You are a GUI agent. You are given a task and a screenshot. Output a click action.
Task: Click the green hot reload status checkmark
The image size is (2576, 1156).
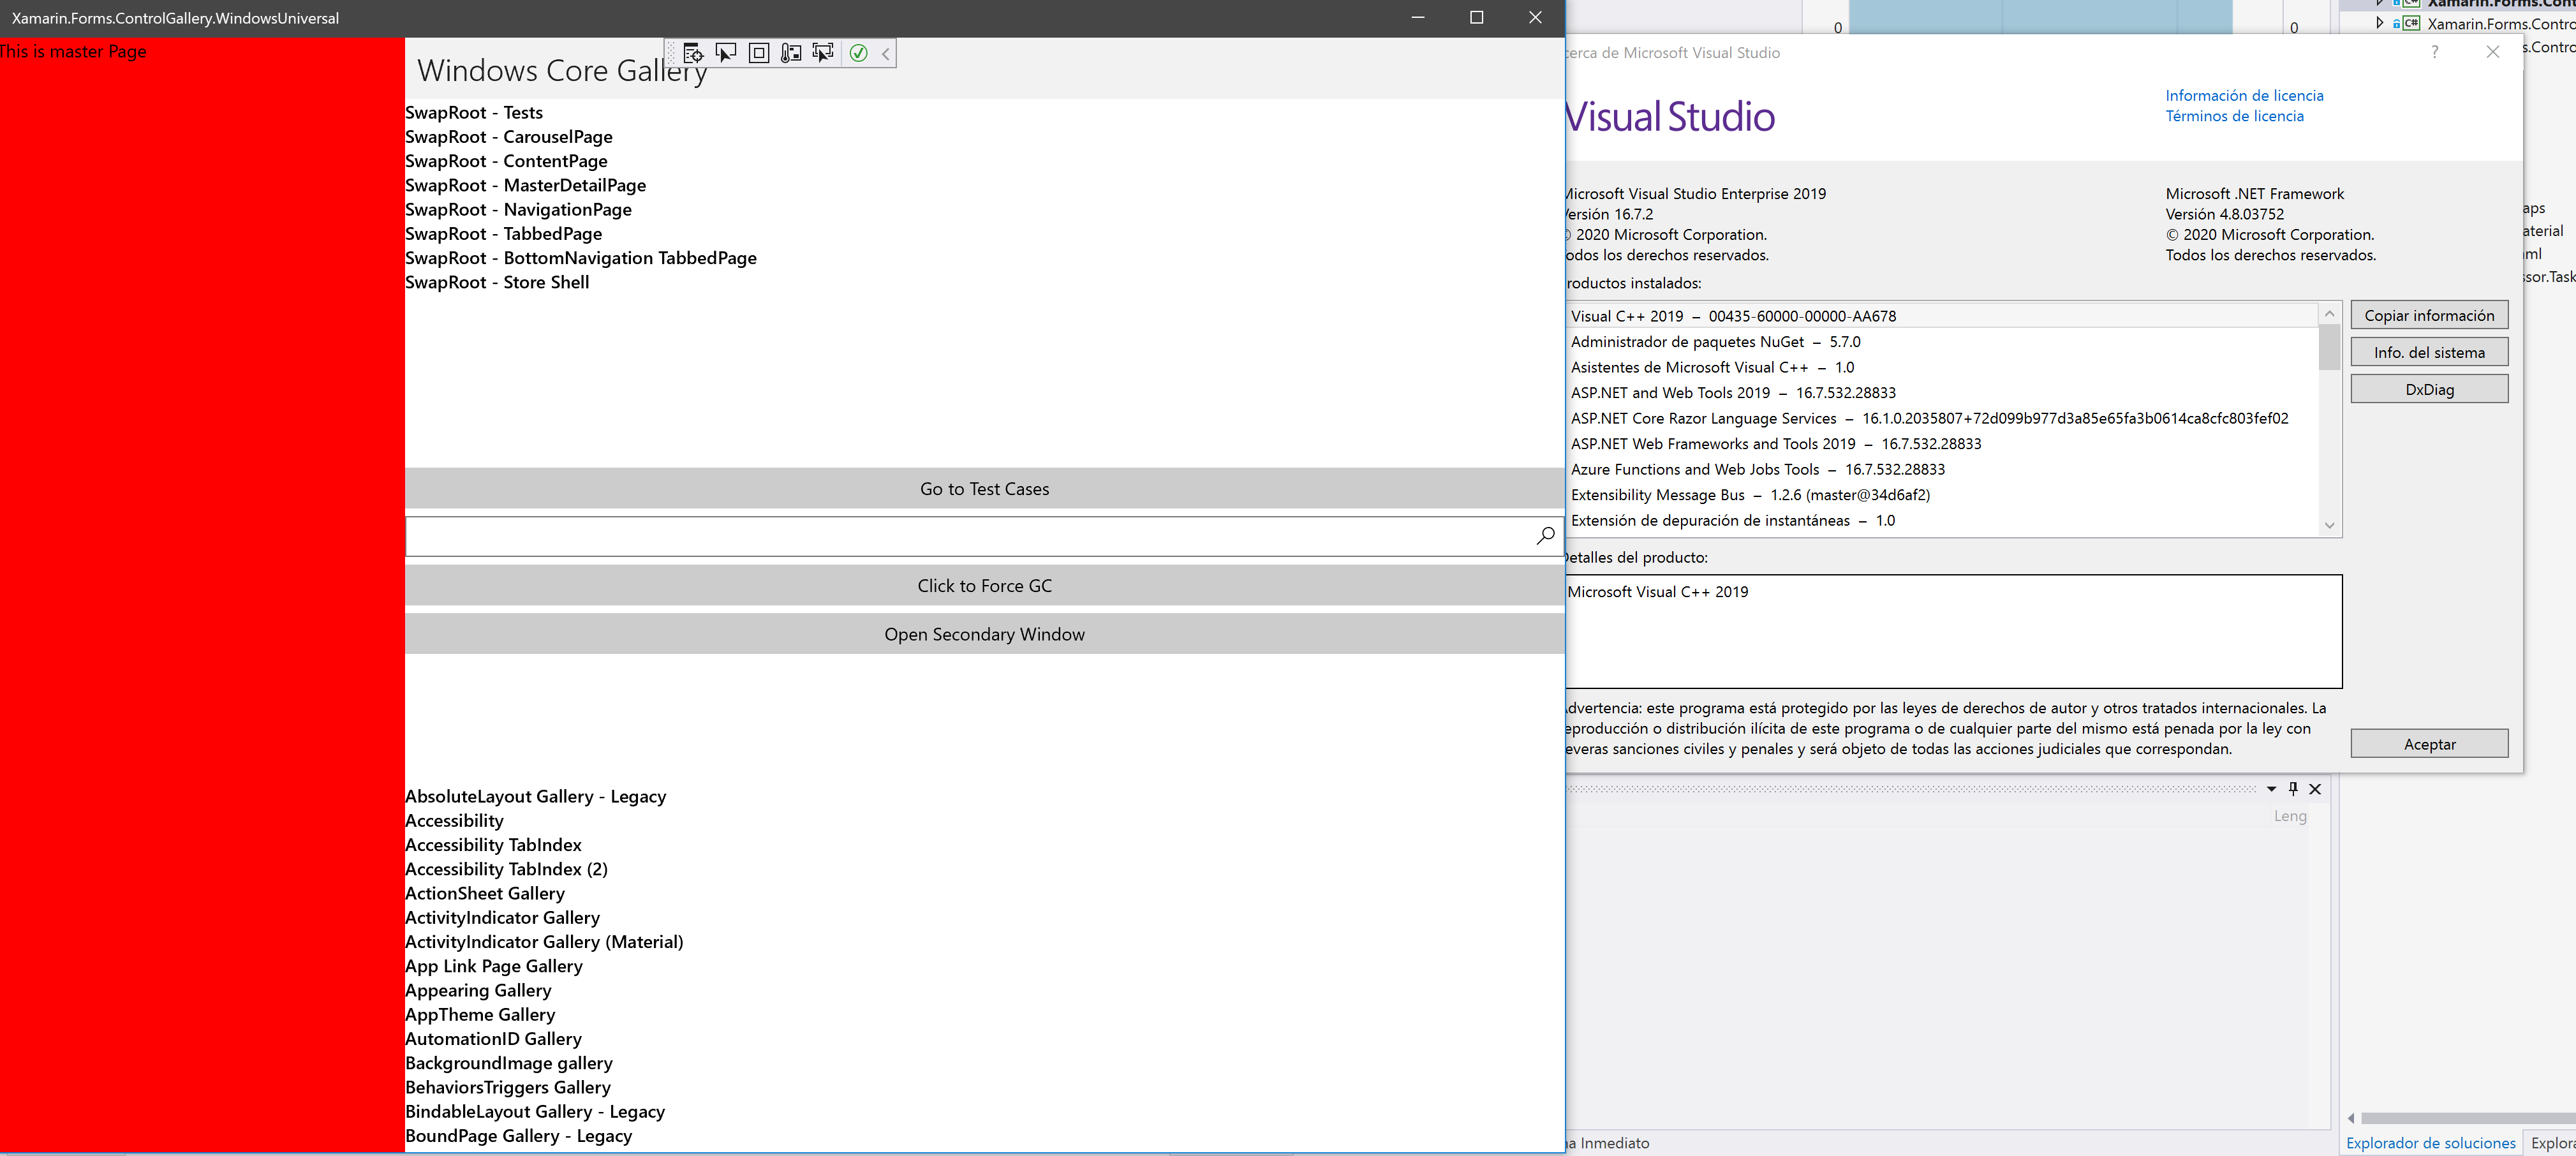point(858,53)
